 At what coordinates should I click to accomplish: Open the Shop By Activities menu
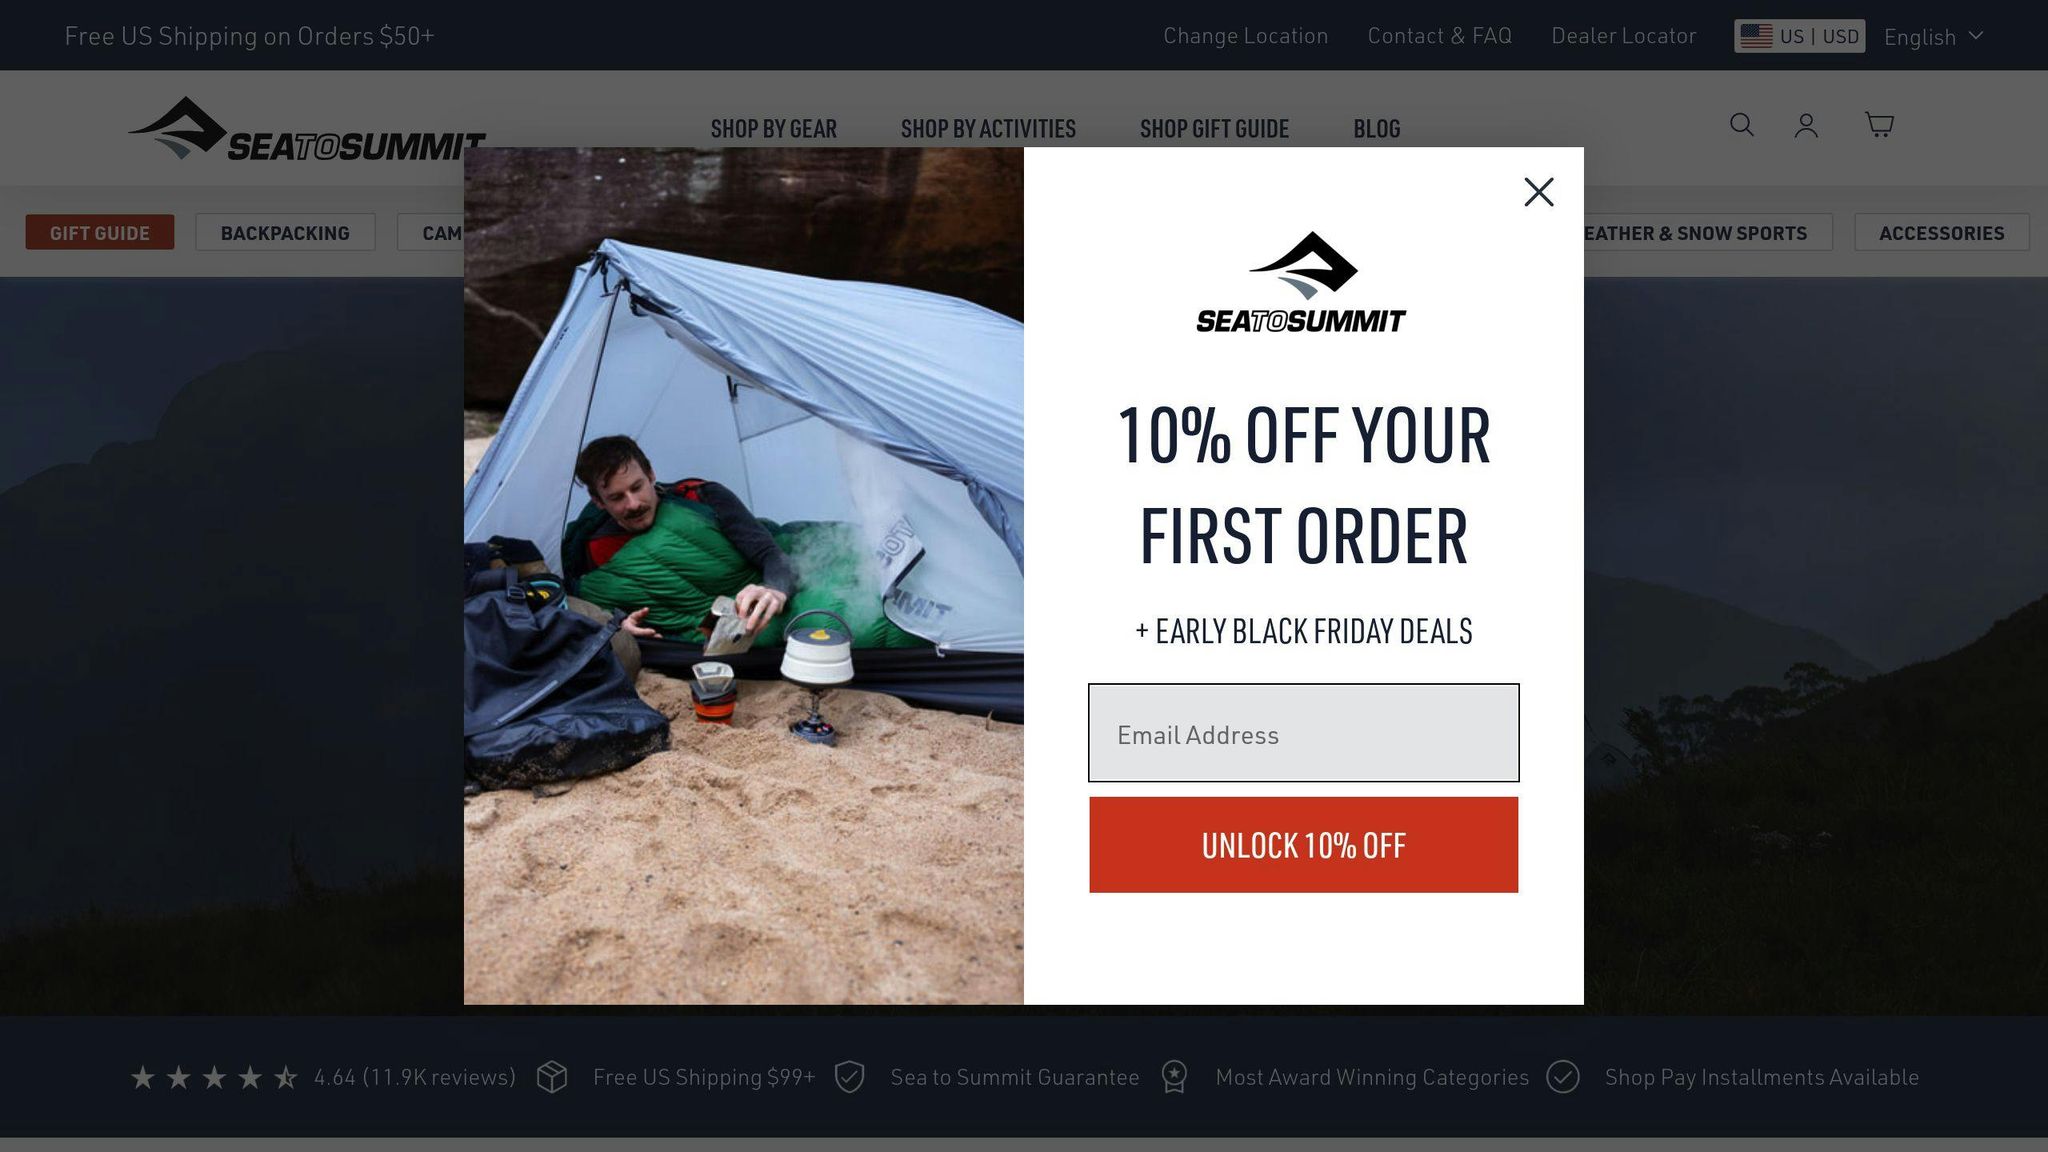coord(988,129)
